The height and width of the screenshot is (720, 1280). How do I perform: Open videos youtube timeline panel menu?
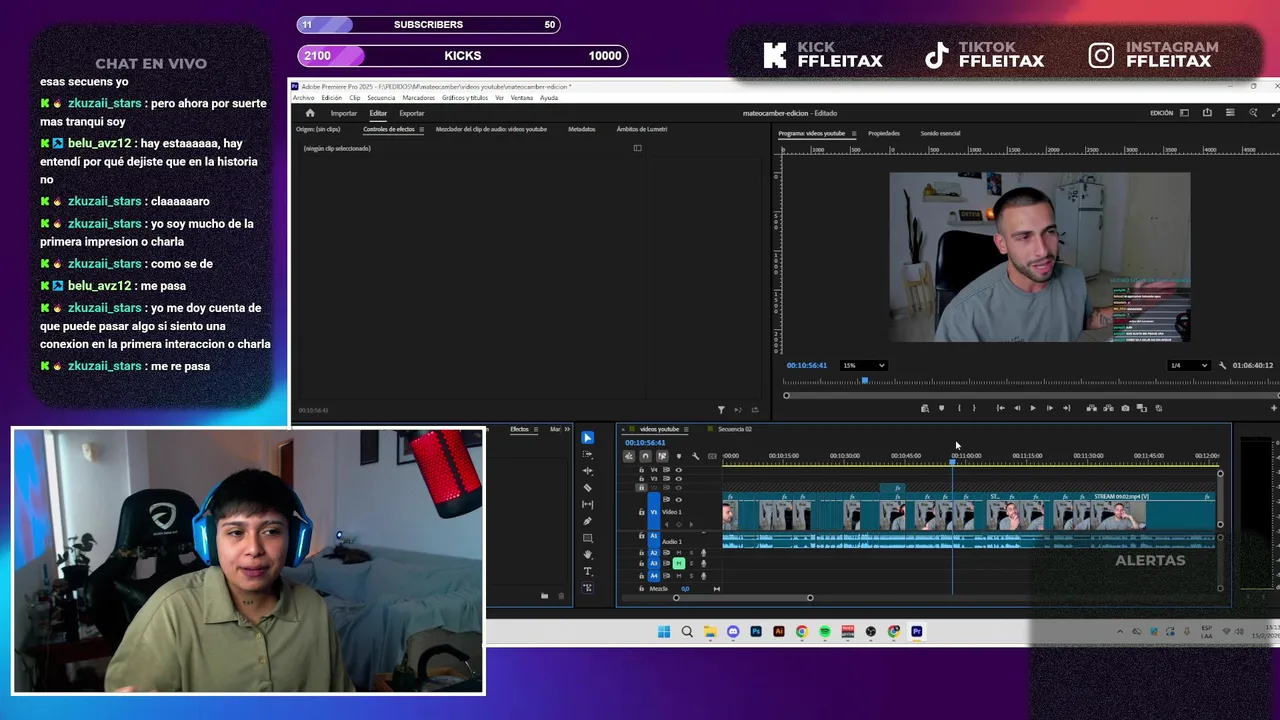[686, 430]
